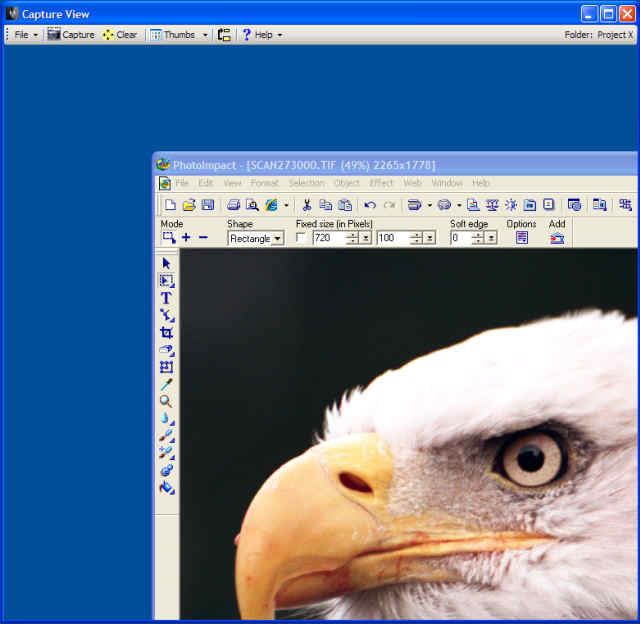Clear the captures in Capture View
This screenshot has width=640, height=624.
[120, 35]
